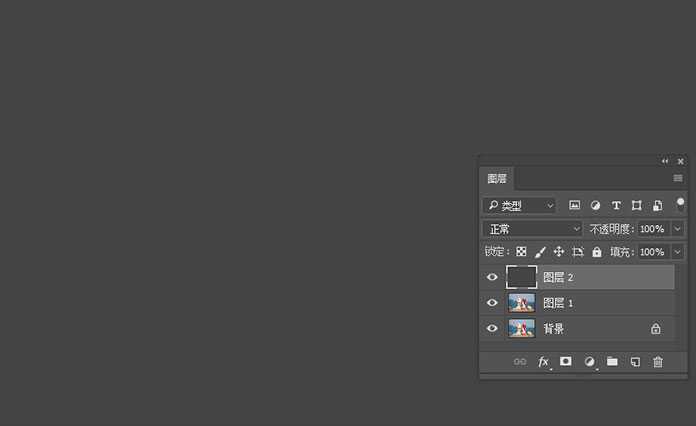This screenshot has height=426, width=696.
Task: Switch to the 图层 panel tab
Action: tap(497, 179)
